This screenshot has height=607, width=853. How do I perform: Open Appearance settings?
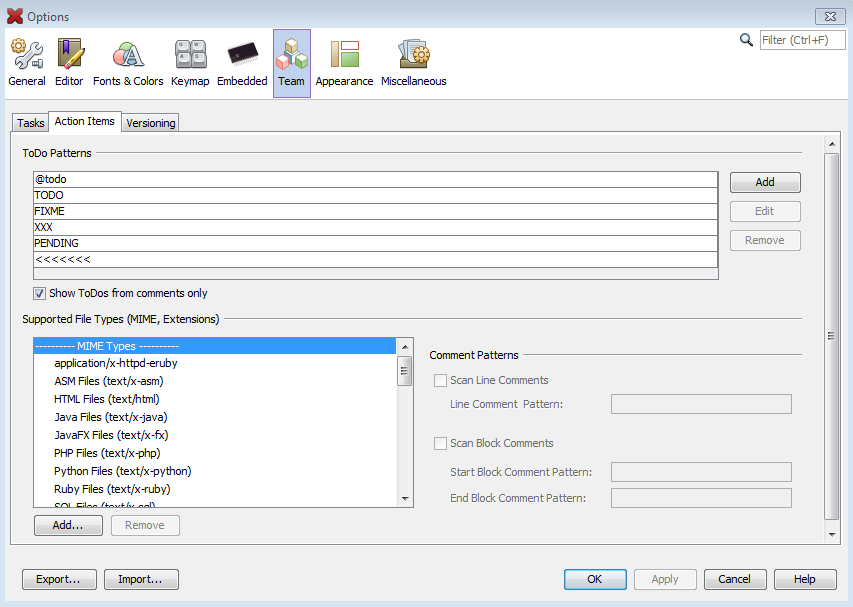344,63
